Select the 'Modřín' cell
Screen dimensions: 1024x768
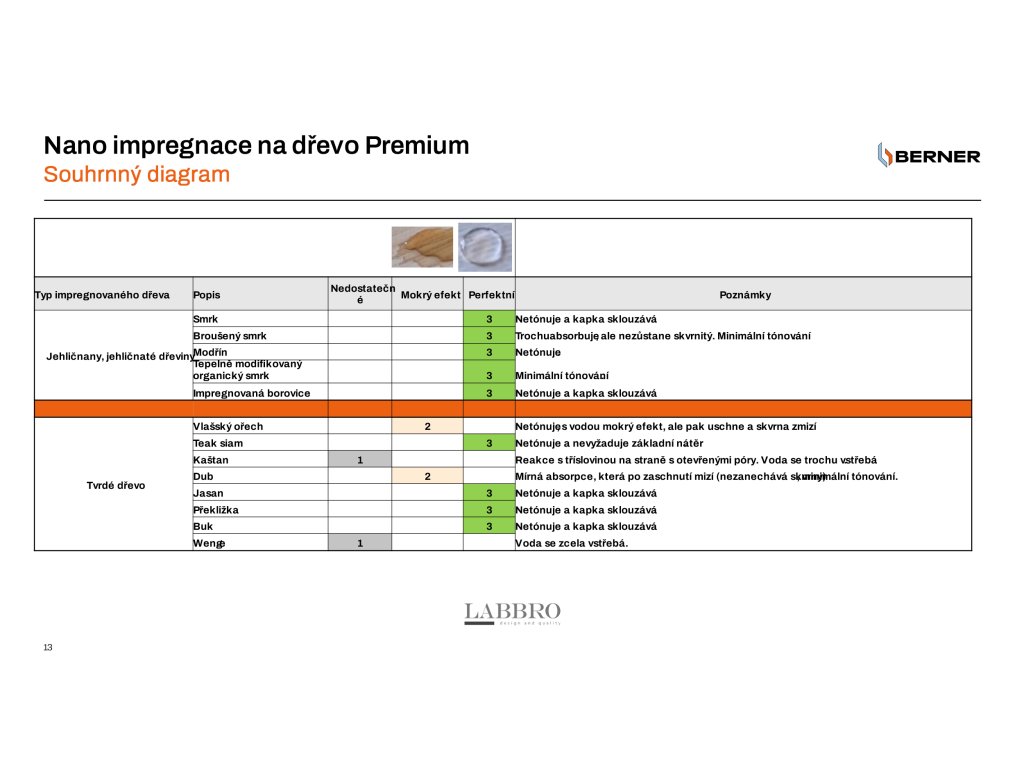tap(261, 352)
